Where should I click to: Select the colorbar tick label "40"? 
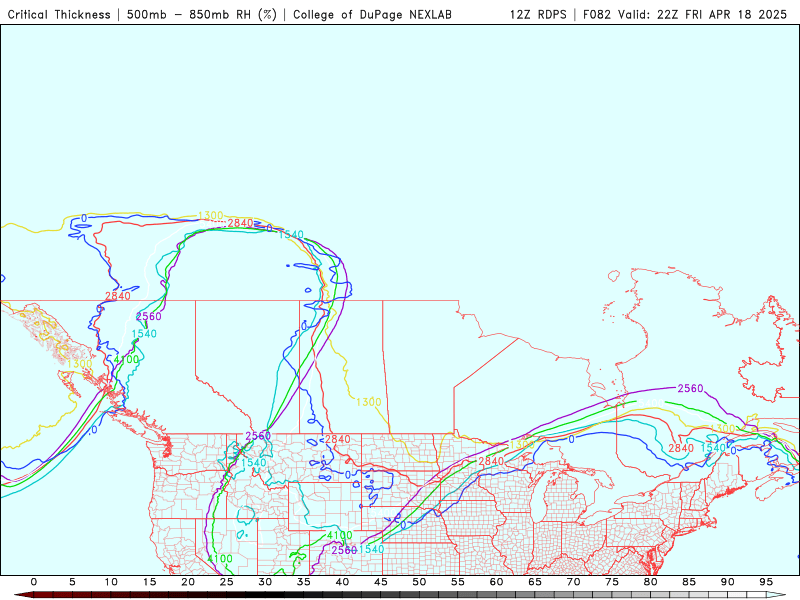[x=342, y=582]
